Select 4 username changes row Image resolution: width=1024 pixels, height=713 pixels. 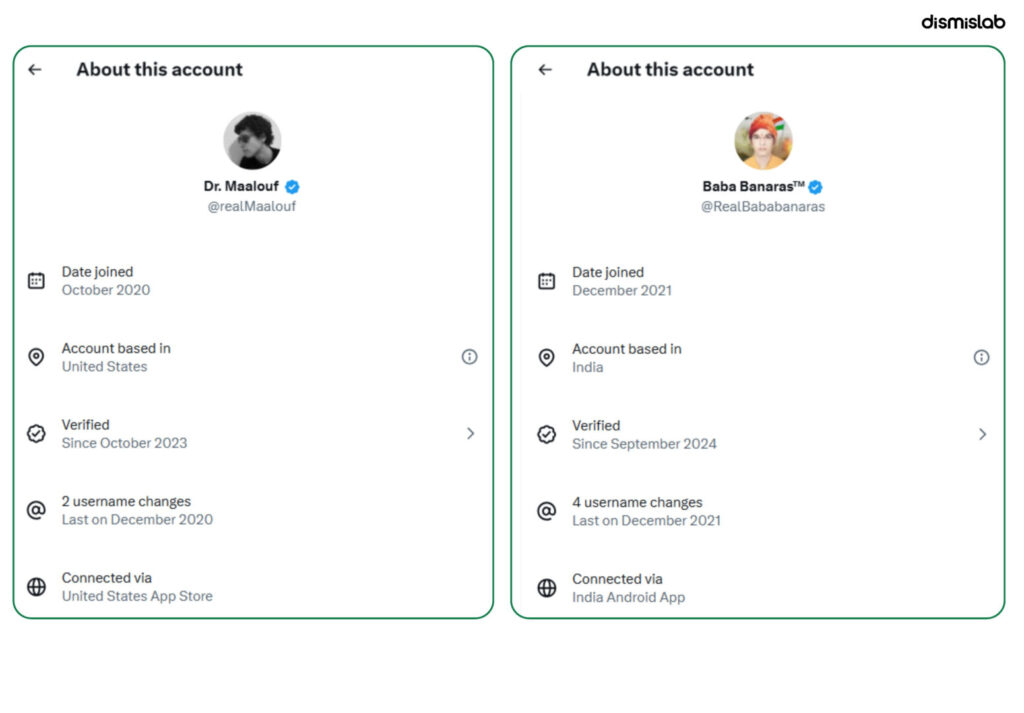click(758, 511)
